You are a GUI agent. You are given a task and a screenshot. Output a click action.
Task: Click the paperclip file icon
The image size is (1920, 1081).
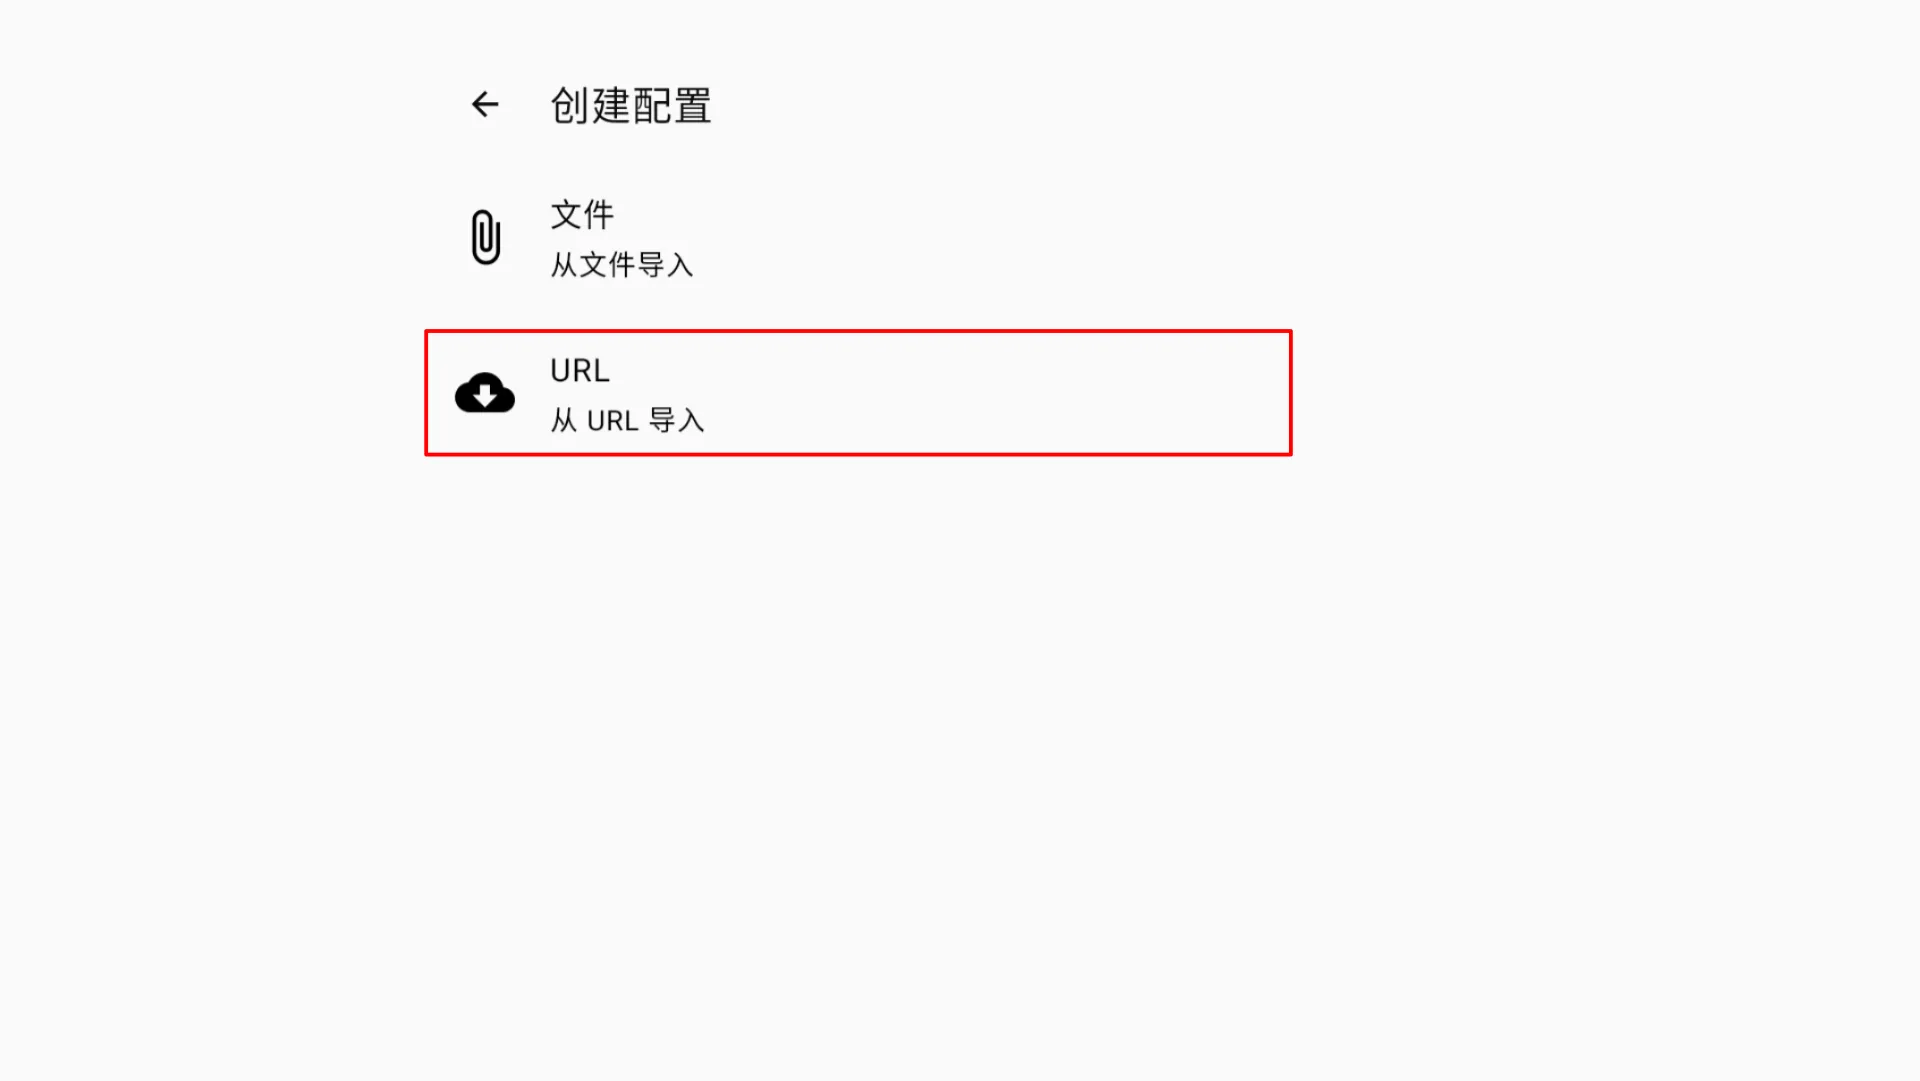(485, 237)
